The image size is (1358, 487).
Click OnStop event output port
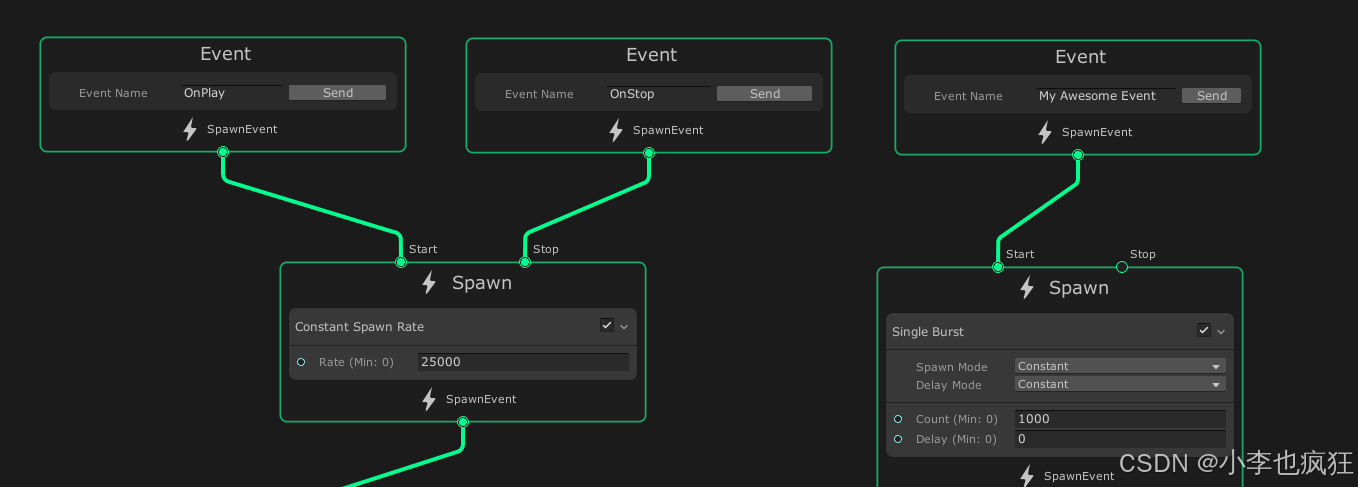click(x=649, y=153)
